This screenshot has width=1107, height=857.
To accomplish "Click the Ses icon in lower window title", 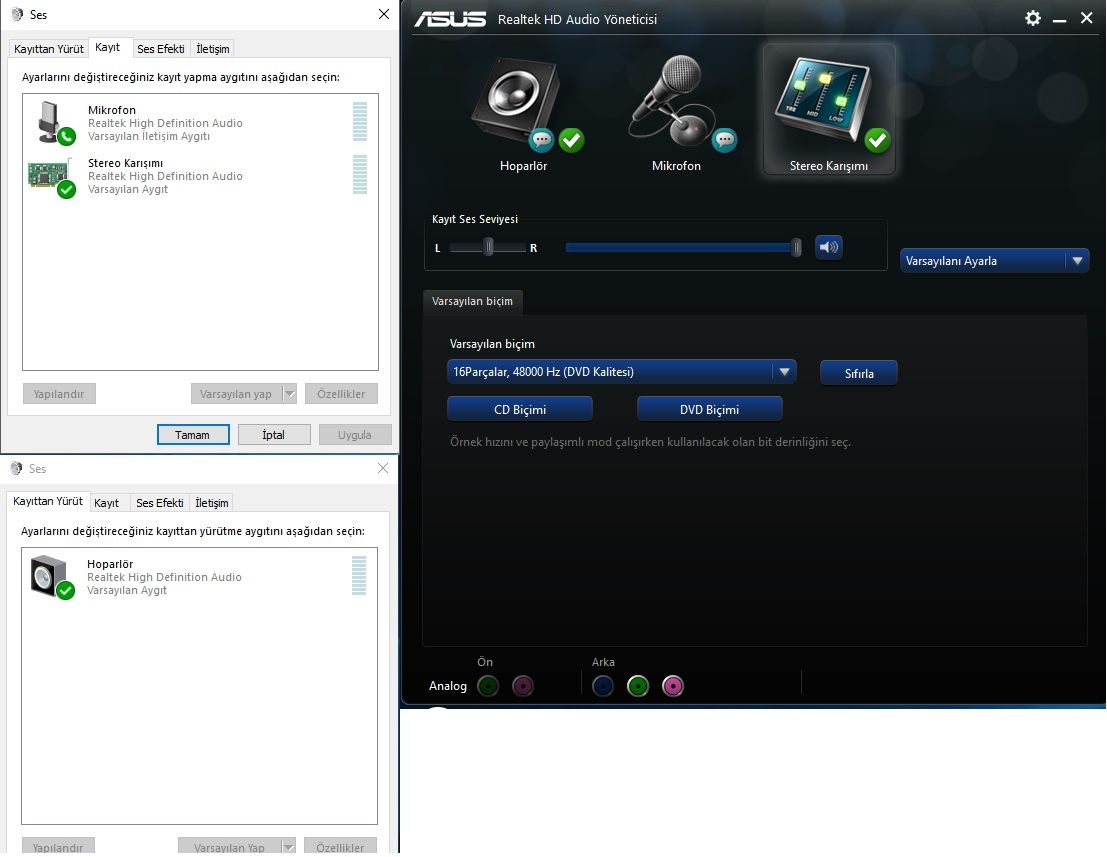I will (16, 468).
